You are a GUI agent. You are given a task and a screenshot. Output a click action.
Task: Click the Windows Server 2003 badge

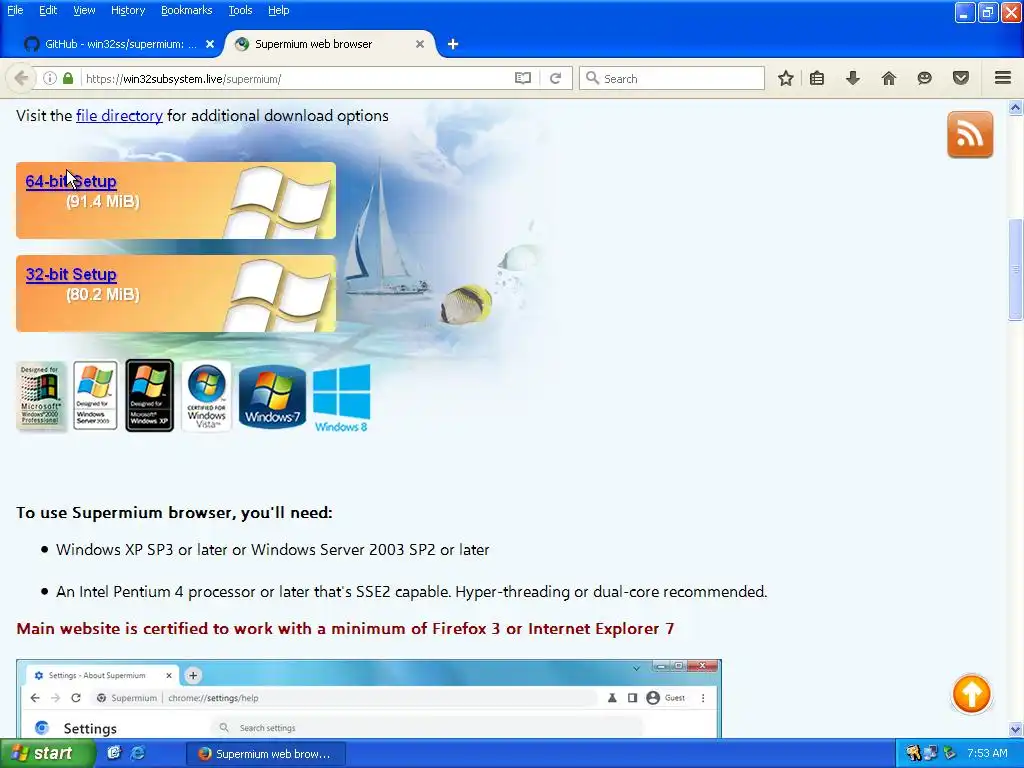(95, 396)
